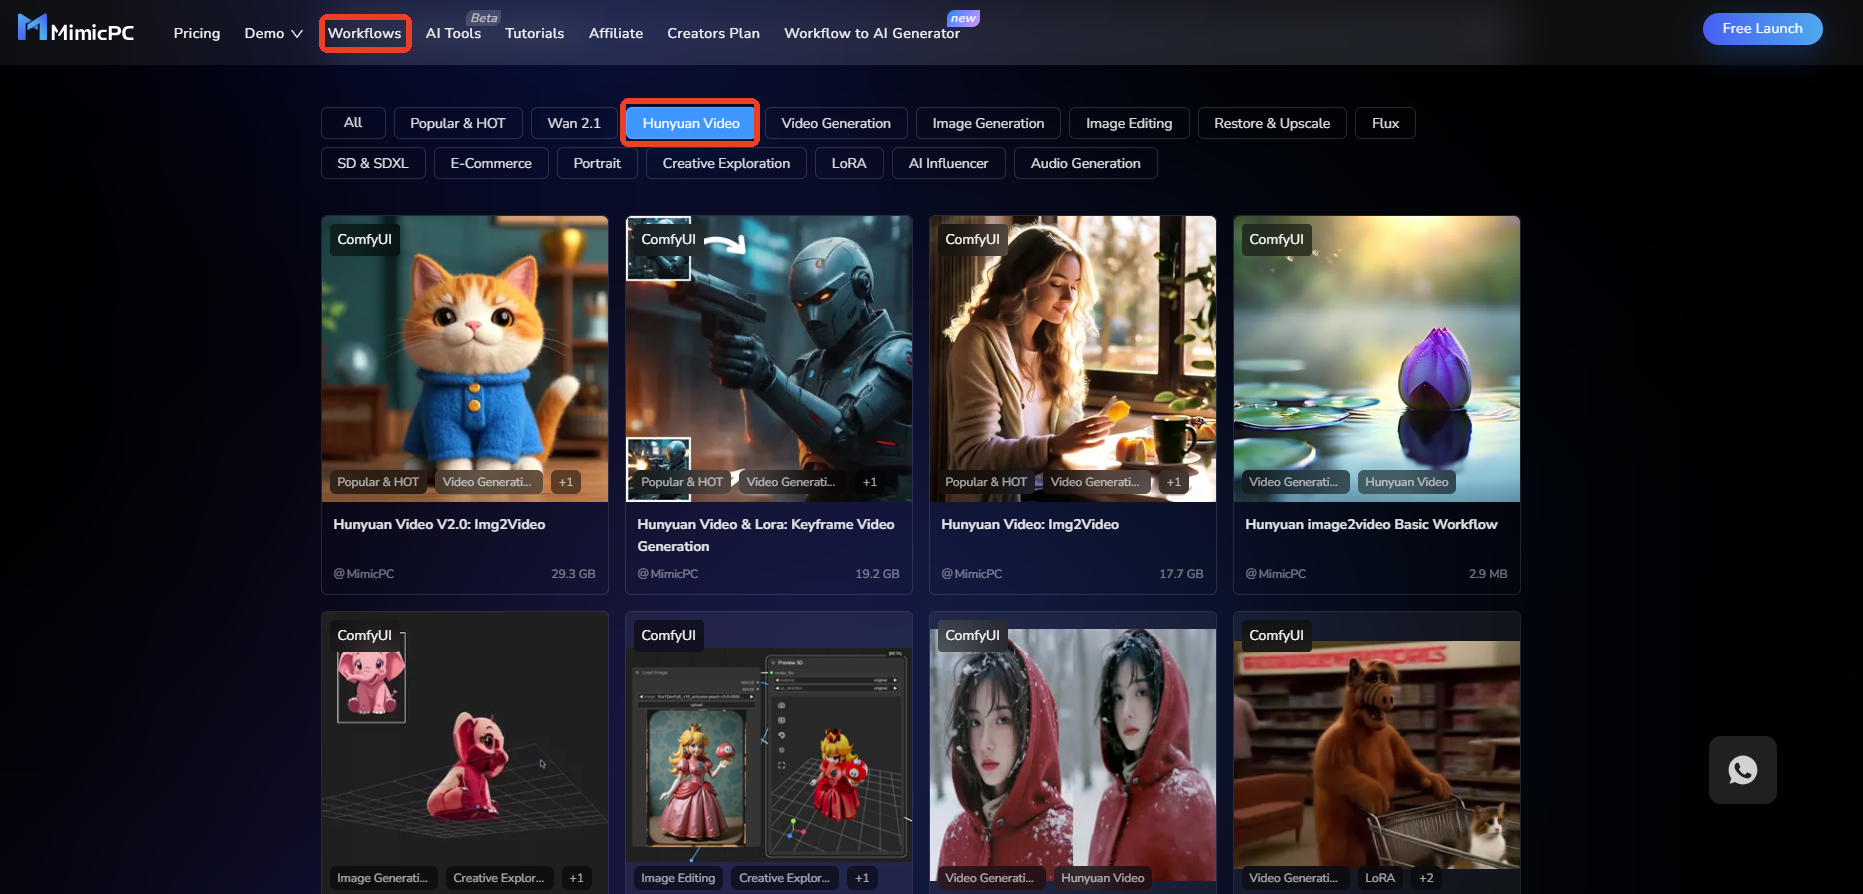
Task: Filter by Video Generation category
Action: [836, 123]
